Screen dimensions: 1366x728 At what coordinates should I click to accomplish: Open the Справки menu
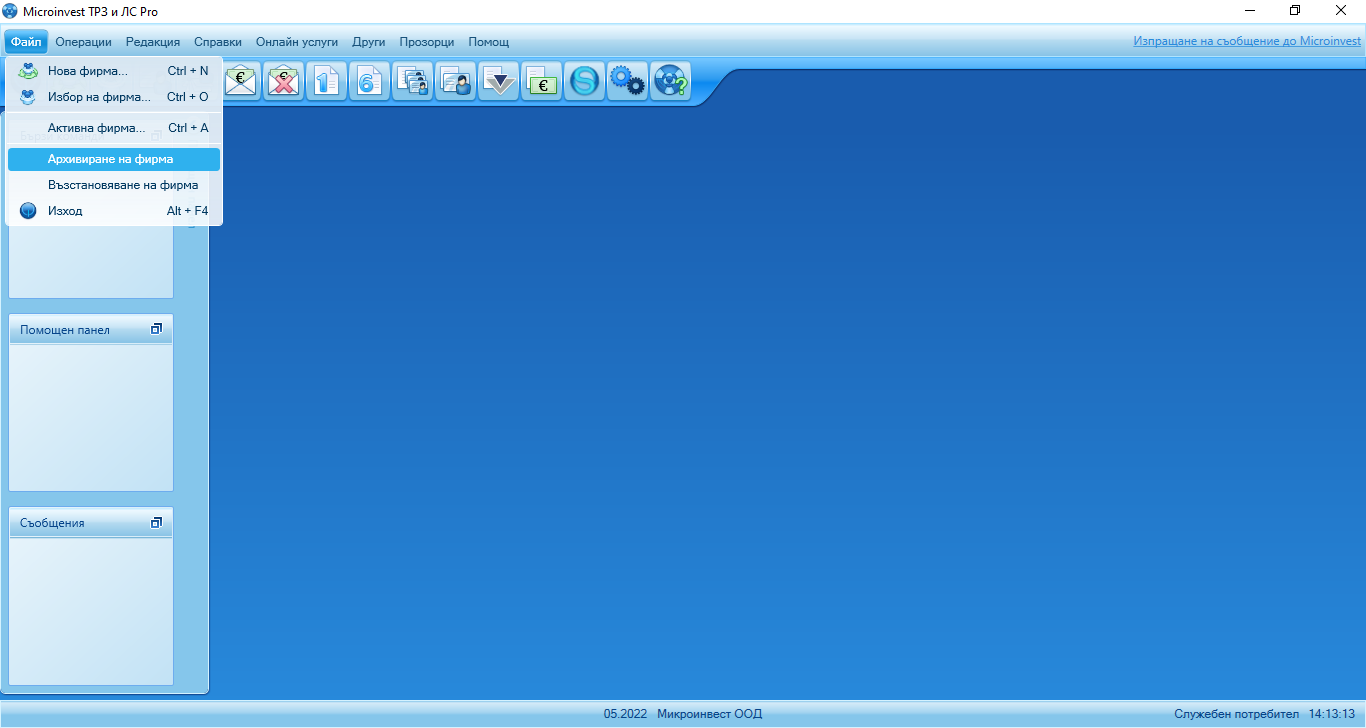click(218, 42)
